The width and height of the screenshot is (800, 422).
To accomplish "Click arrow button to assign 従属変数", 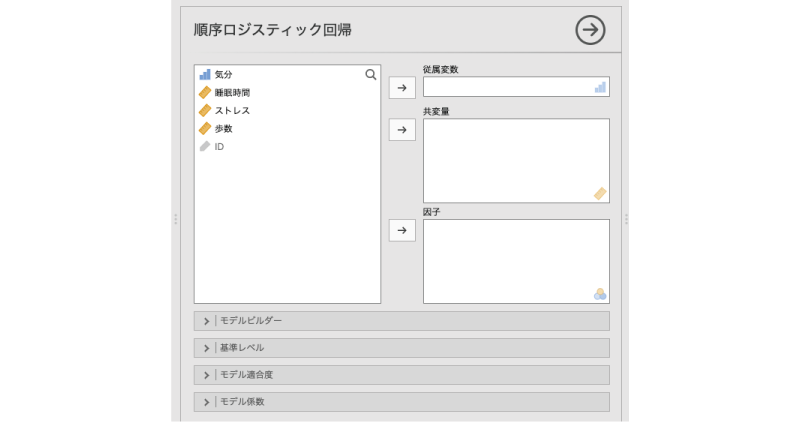I will 402,88.
